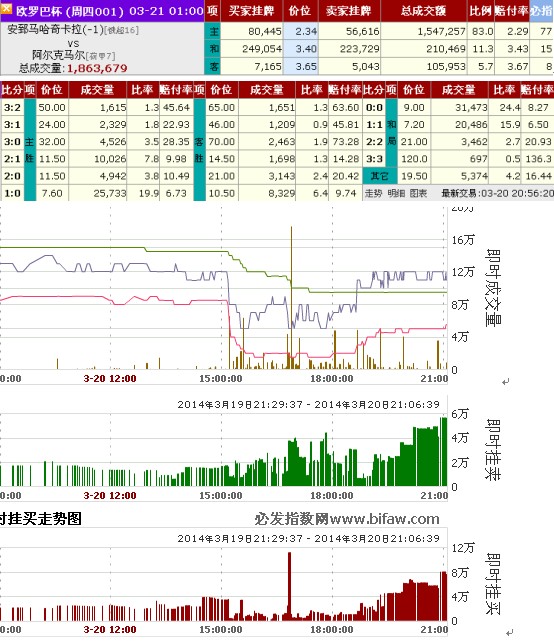Click the 总成交额 column header
This screenshot has width=554, height=641.
424,11
